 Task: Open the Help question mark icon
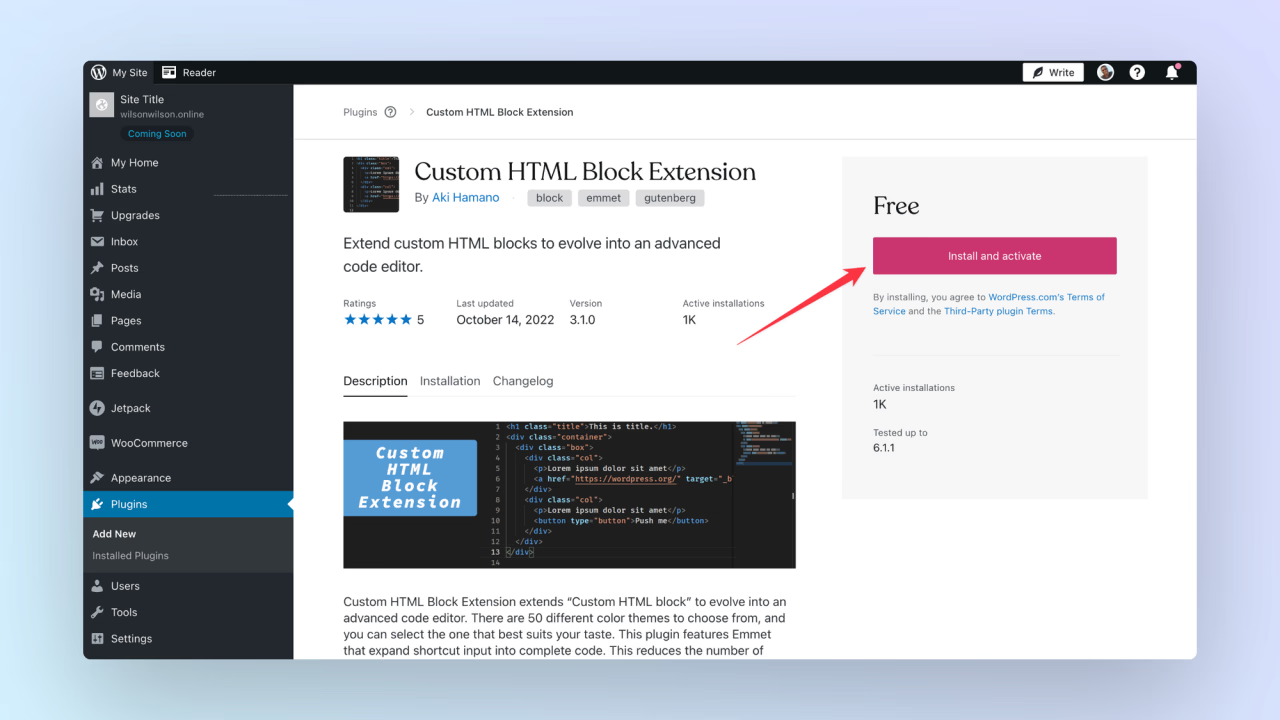point(1137,72)
